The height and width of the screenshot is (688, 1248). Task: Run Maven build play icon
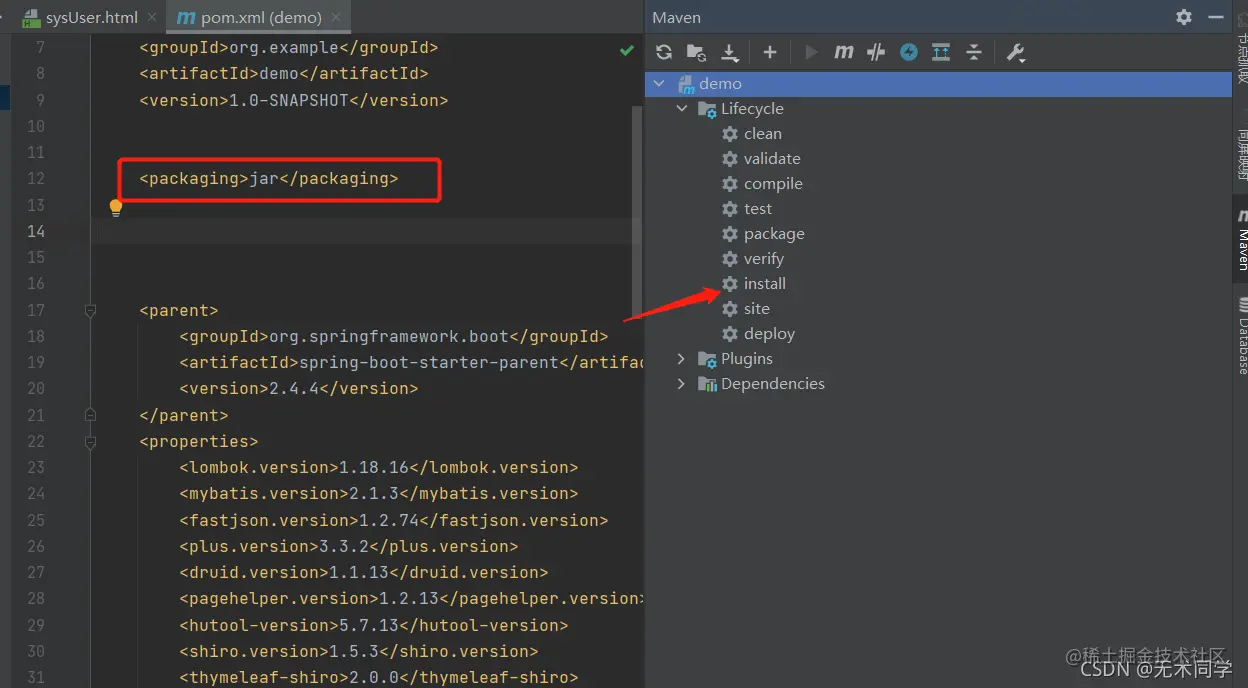coord(811,52)
